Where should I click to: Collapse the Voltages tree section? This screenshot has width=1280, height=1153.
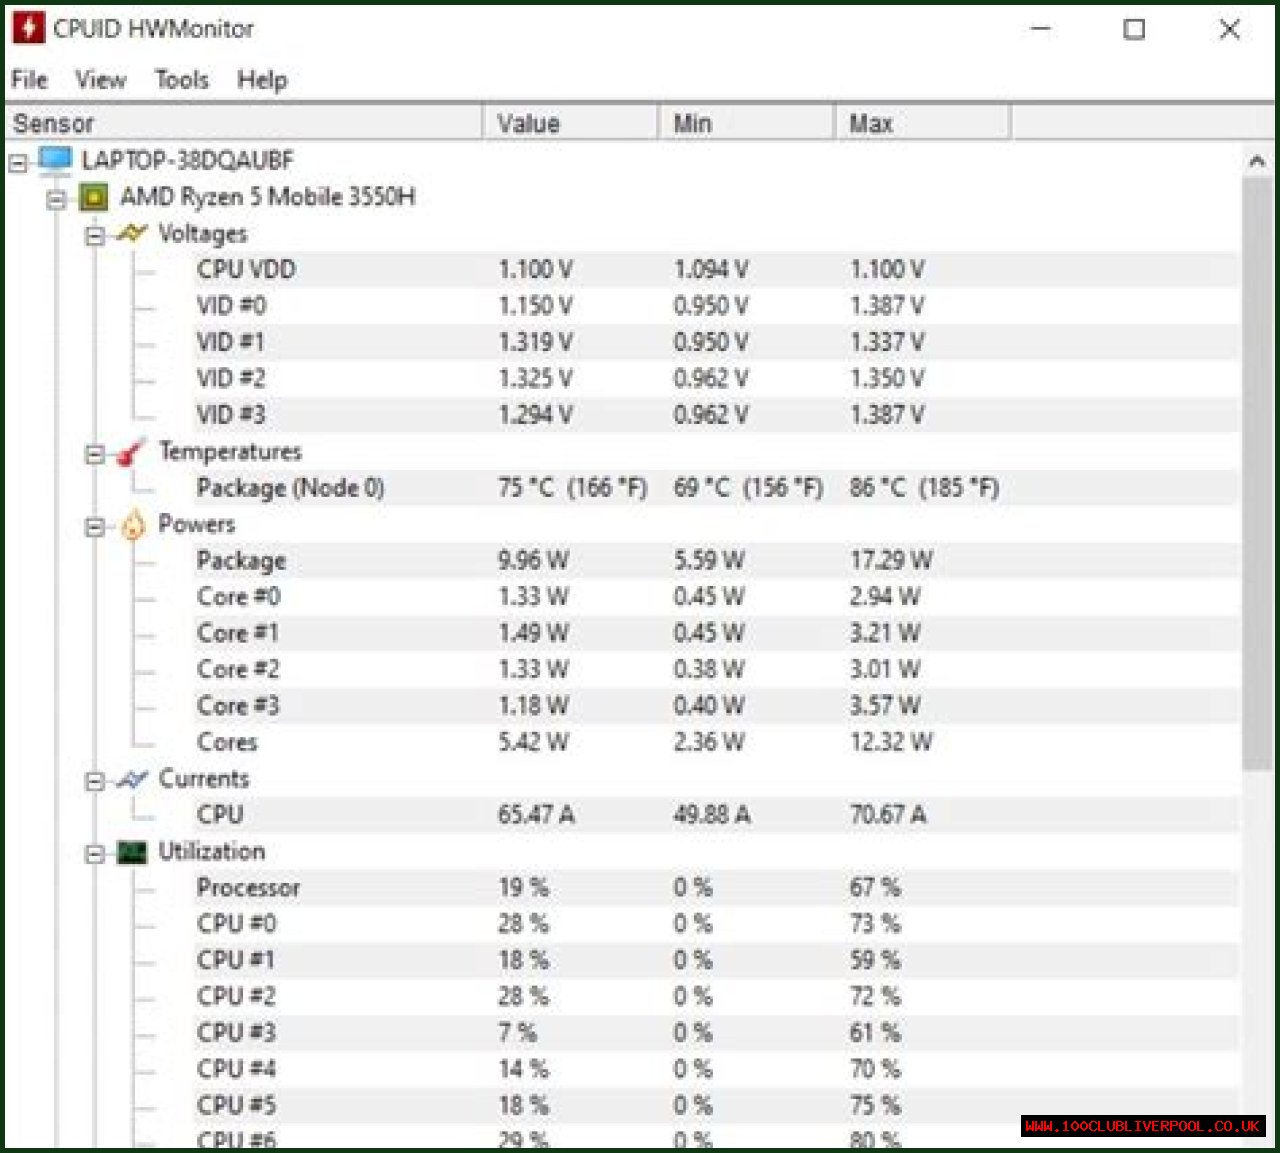(95, 236)
